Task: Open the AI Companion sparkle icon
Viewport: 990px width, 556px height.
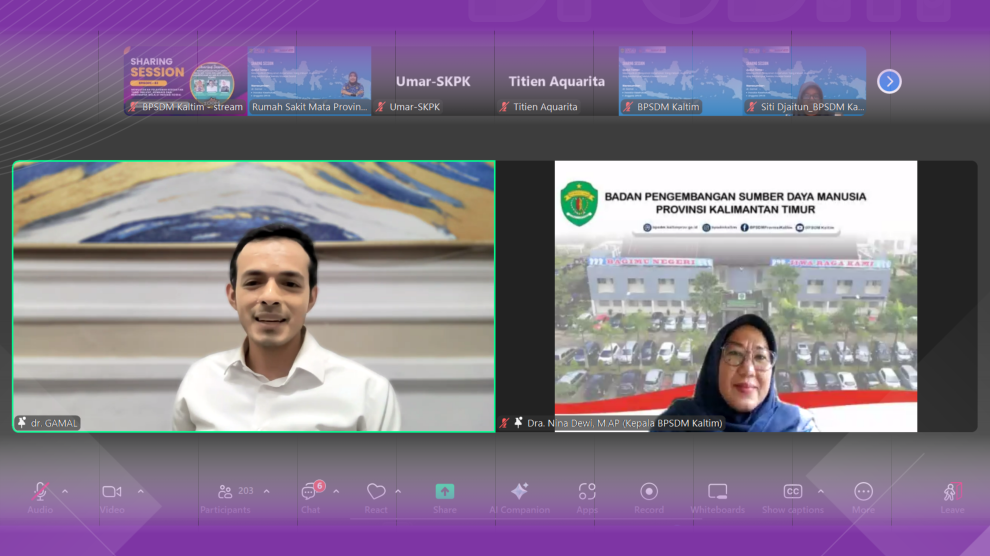Action: (519, 491)
